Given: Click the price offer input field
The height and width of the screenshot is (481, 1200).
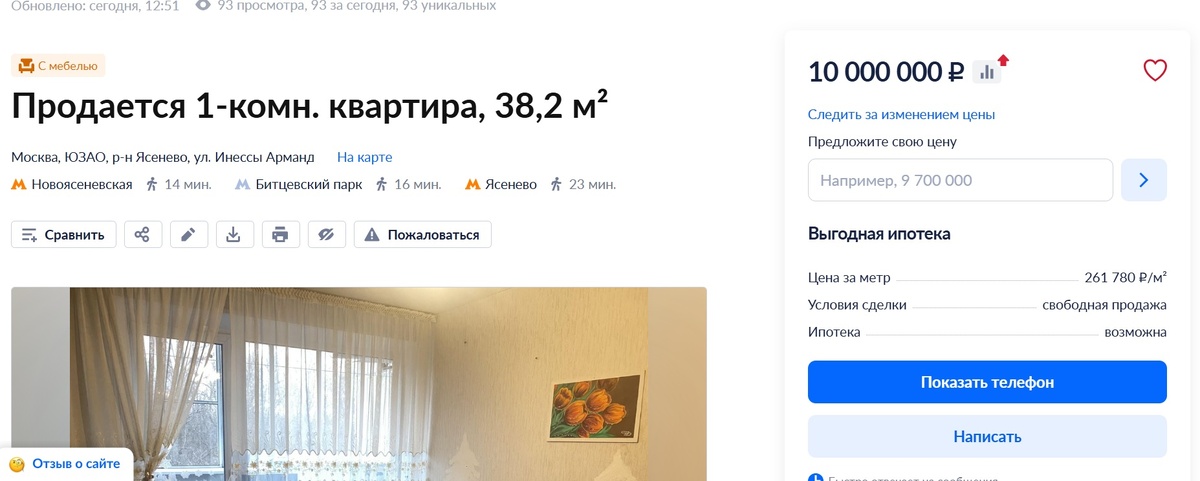Looking at the screenshot, I should click(960, 181).
